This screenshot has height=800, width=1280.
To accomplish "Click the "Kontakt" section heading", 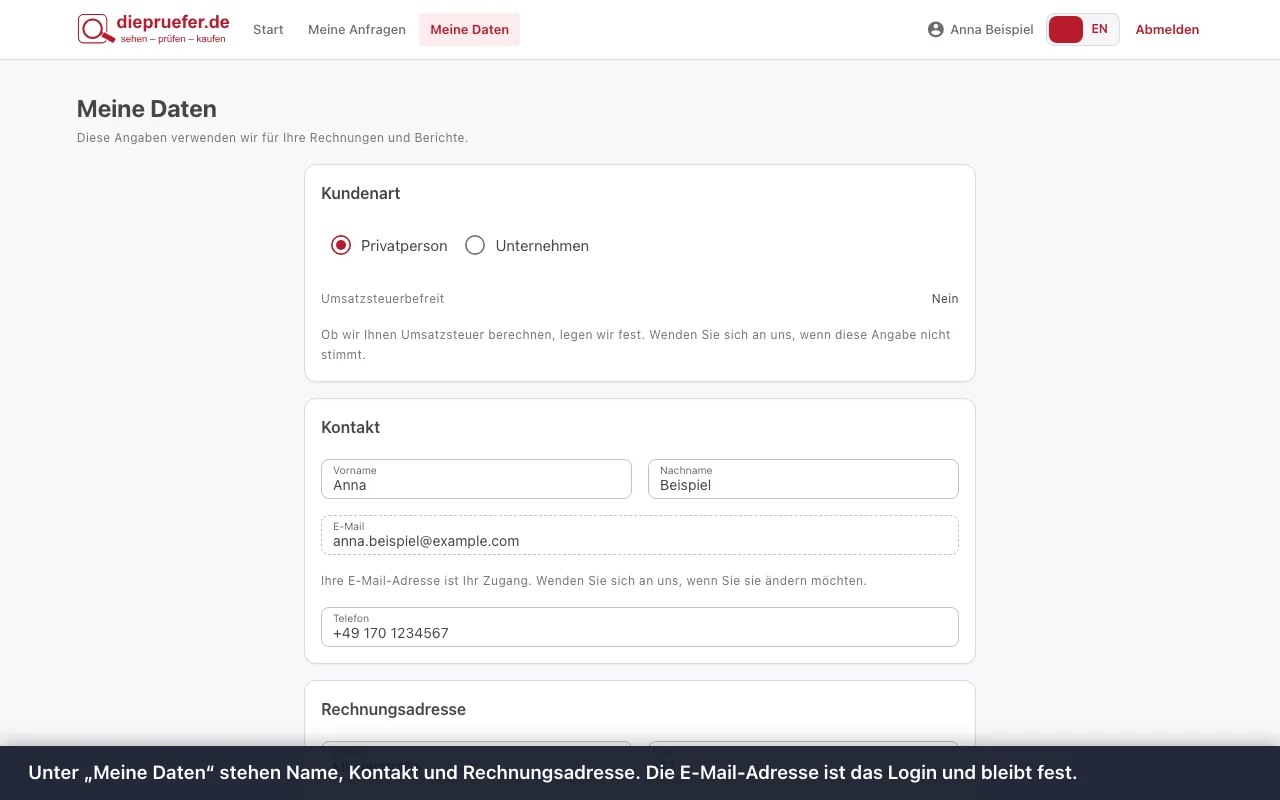I will 351,428.
